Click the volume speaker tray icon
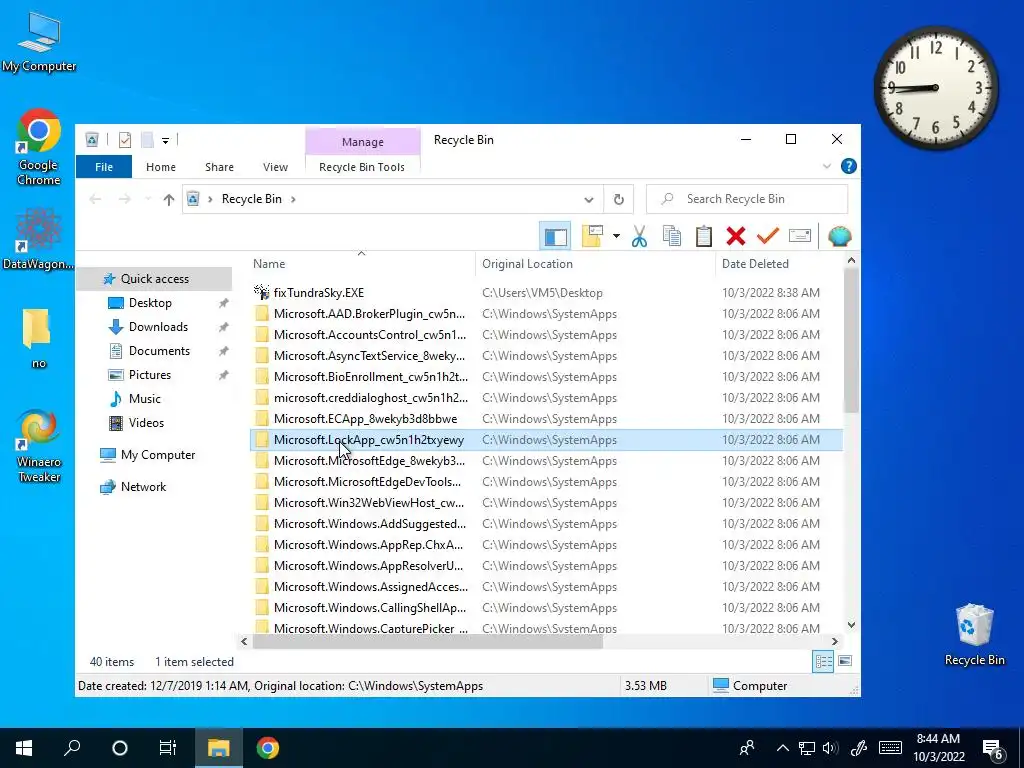 click(x=831, y=748)
